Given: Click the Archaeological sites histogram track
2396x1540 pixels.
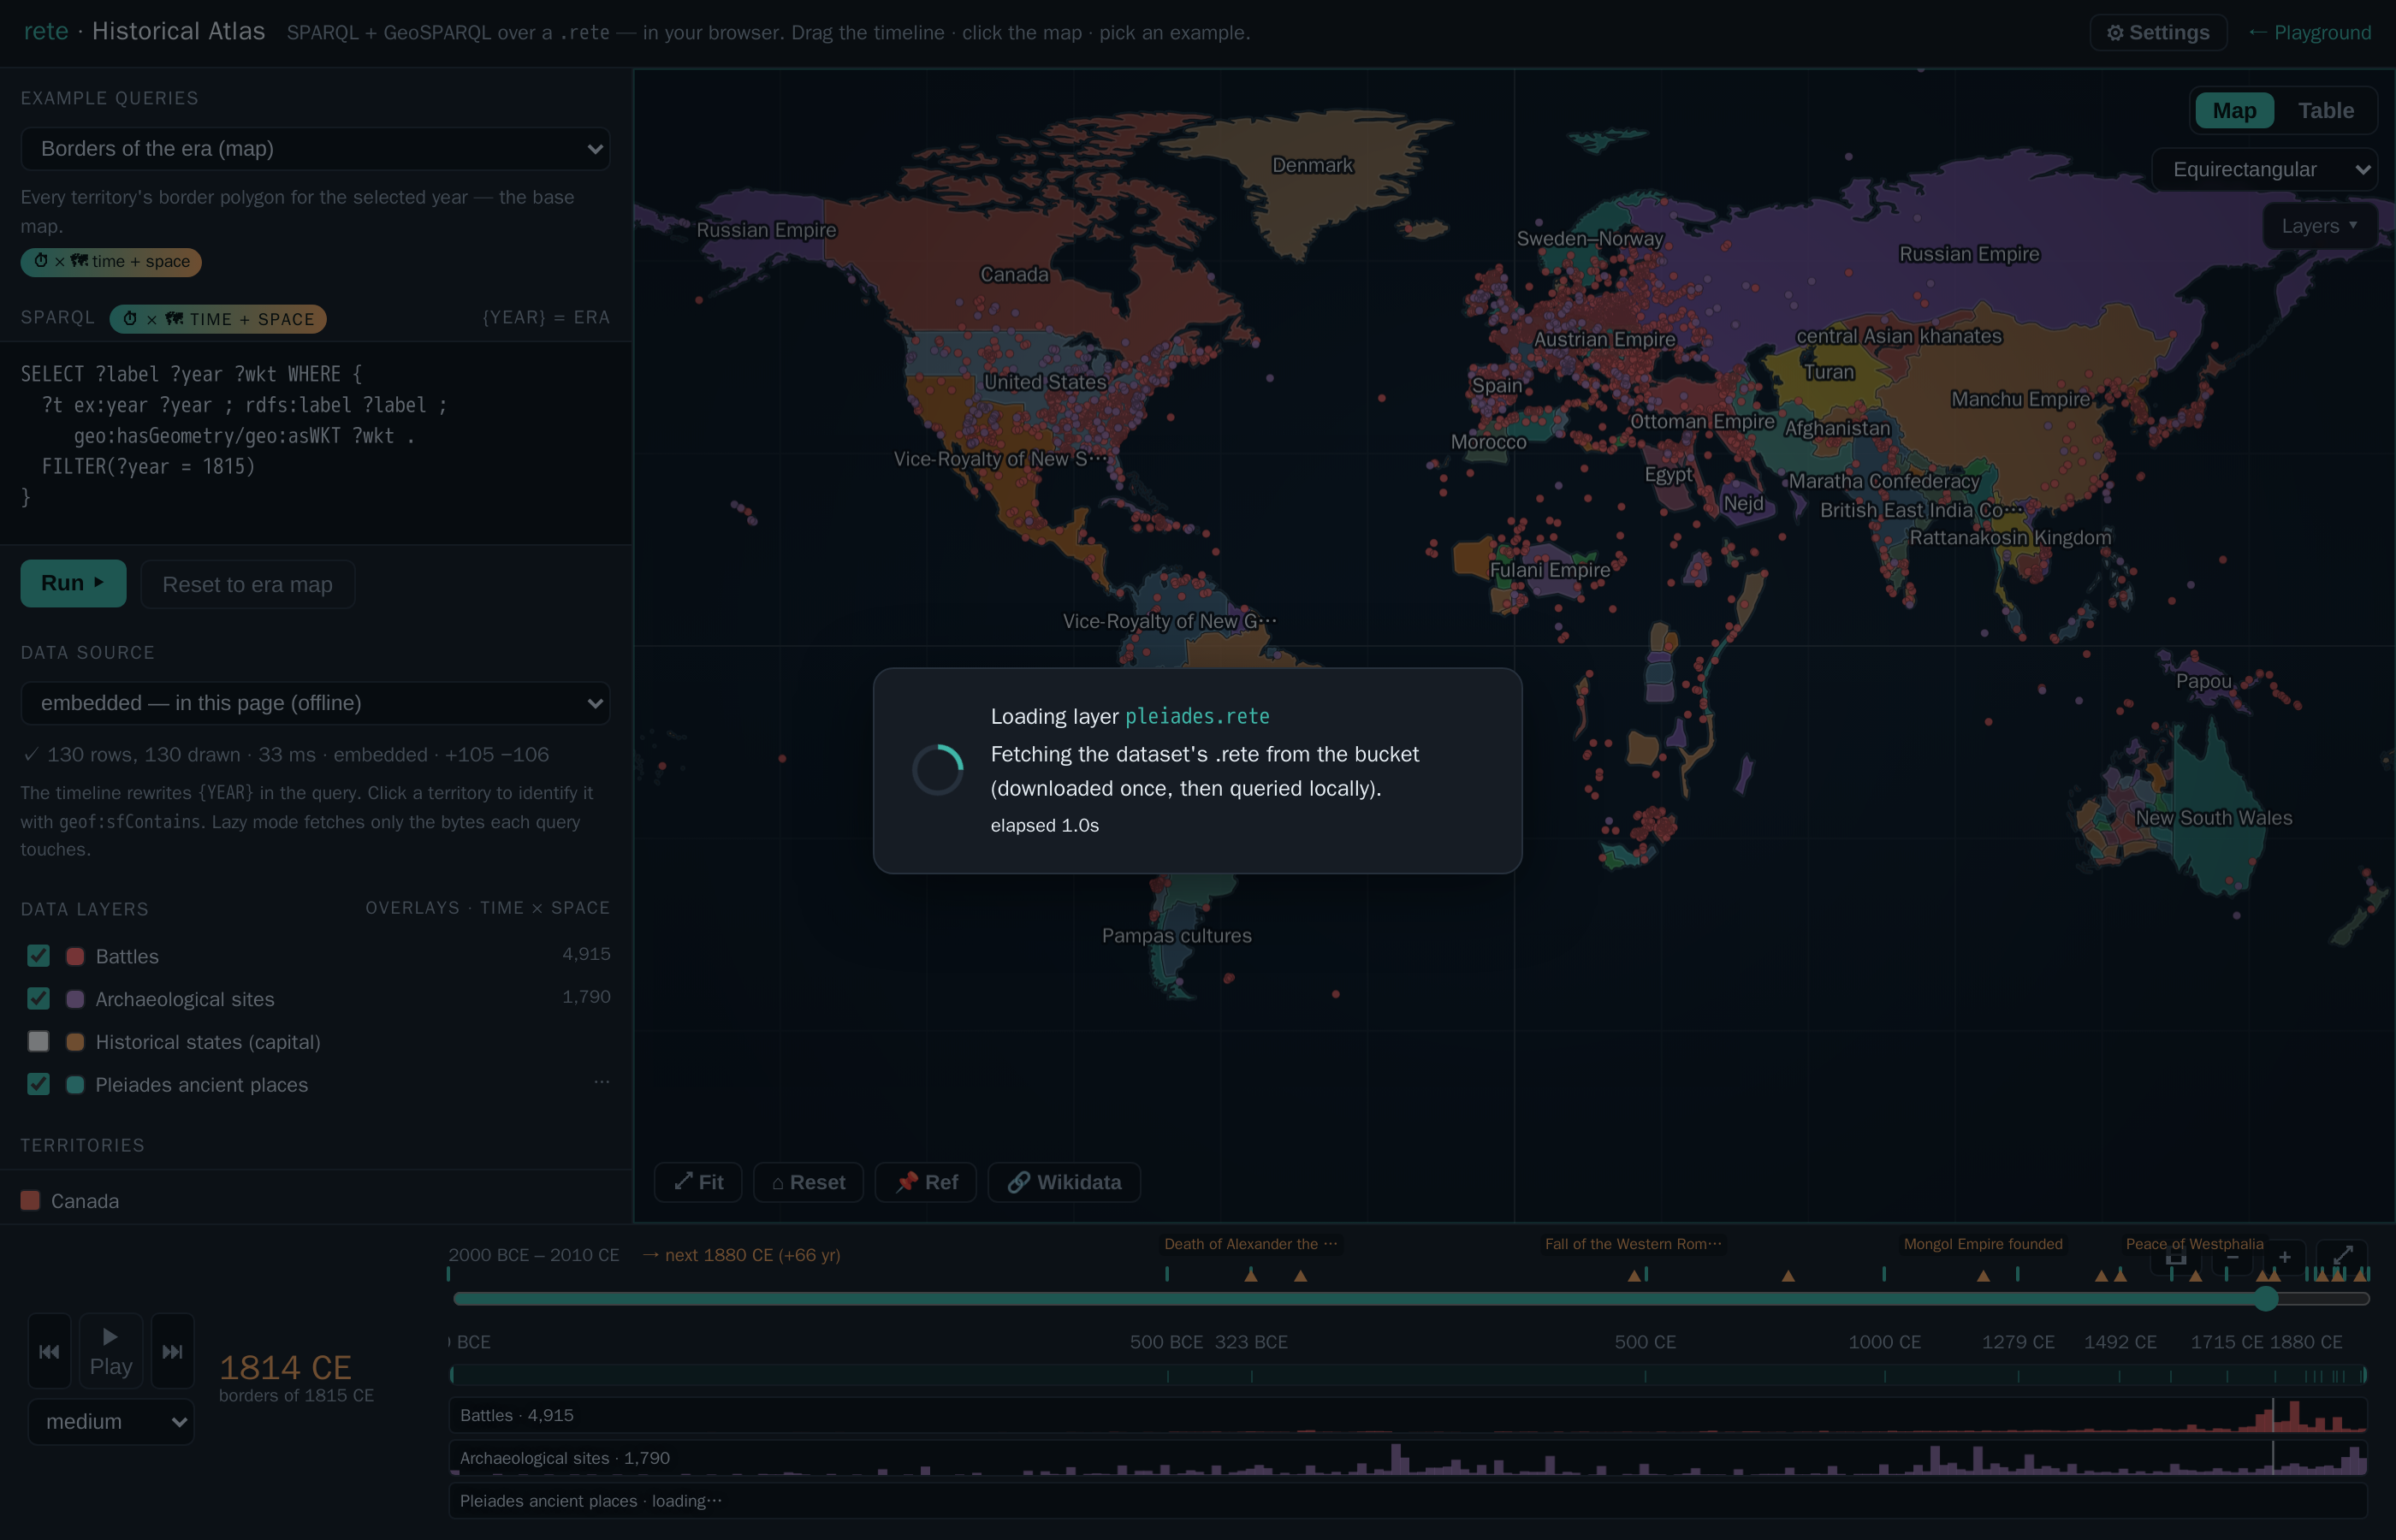Looking at the screenshot, I should coord(1408,1458).
